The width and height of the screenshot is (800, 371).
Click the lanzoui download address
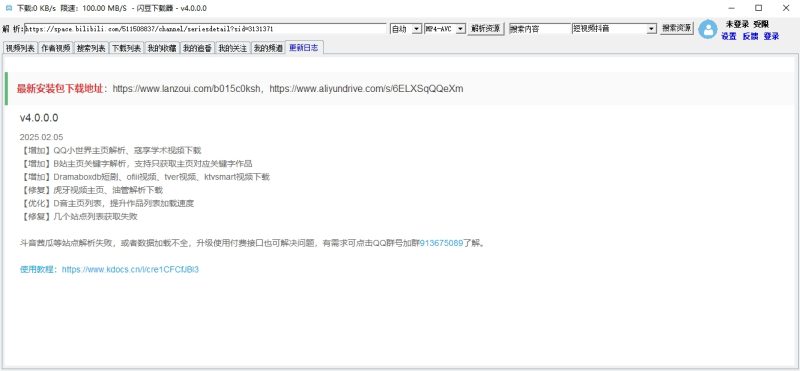click(x=187, y=88)
